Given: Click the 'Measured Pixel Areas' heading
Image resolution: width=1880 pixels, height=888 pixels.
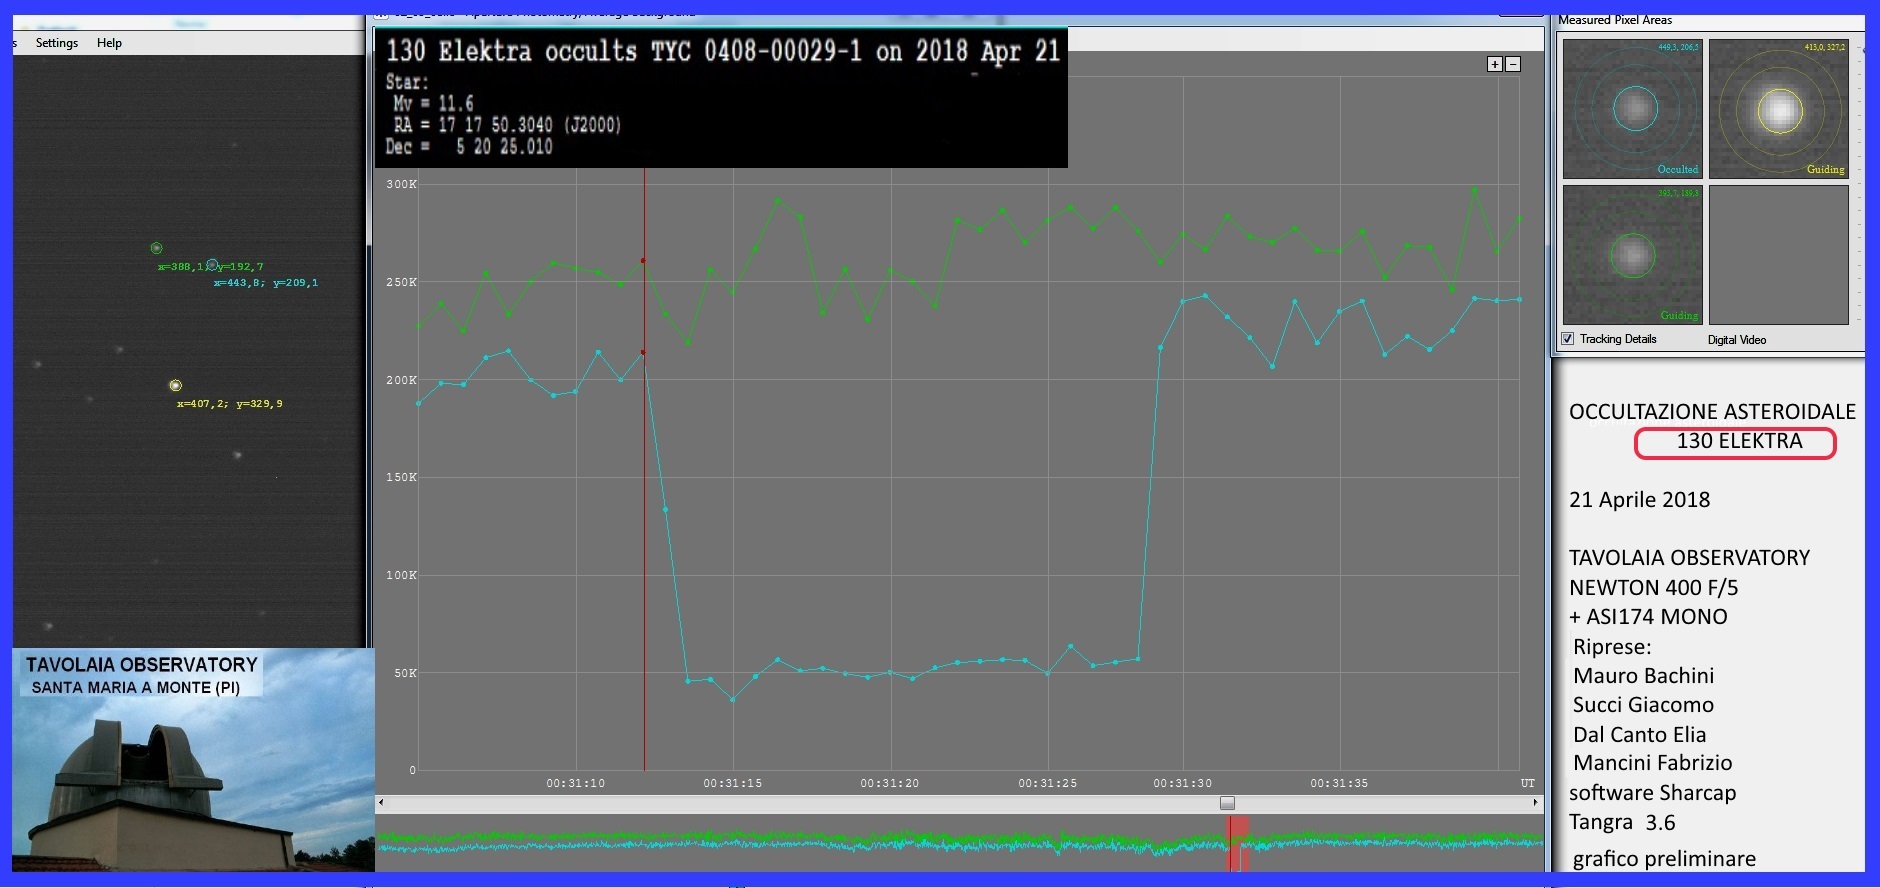Looking at the screenshot, I should 1614,20.
